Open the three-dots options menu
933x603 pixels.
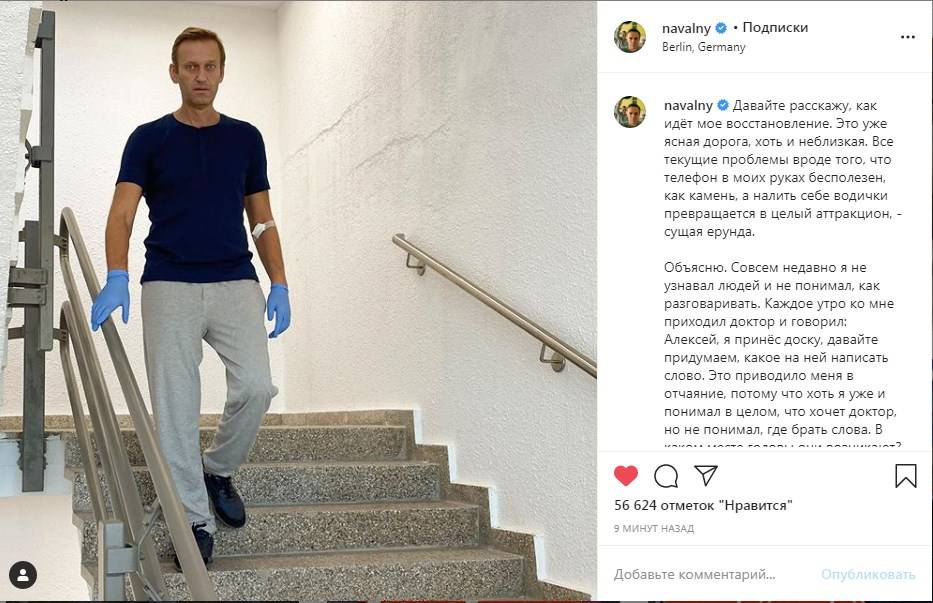[907, 37]
